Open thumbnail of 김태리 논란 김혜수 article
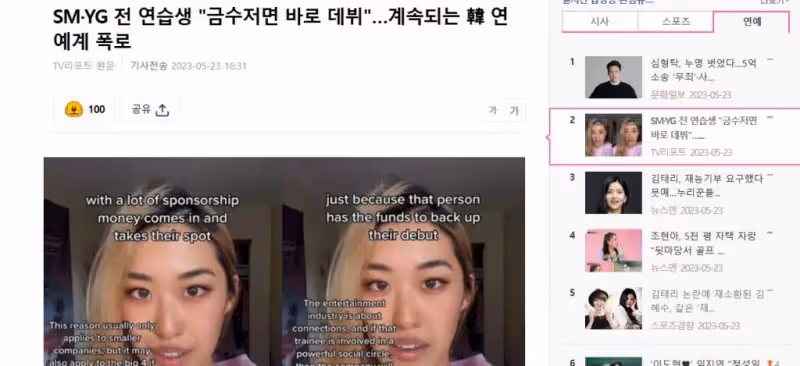The image size is (800, 366). [x=613, y=308]
